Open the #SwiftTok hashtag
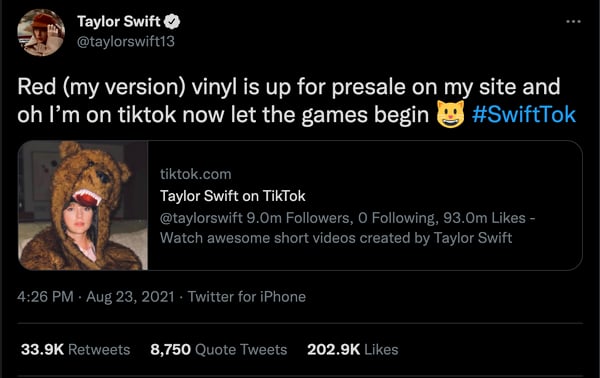This screenshot has width=600, height=378. coord(523,114)
